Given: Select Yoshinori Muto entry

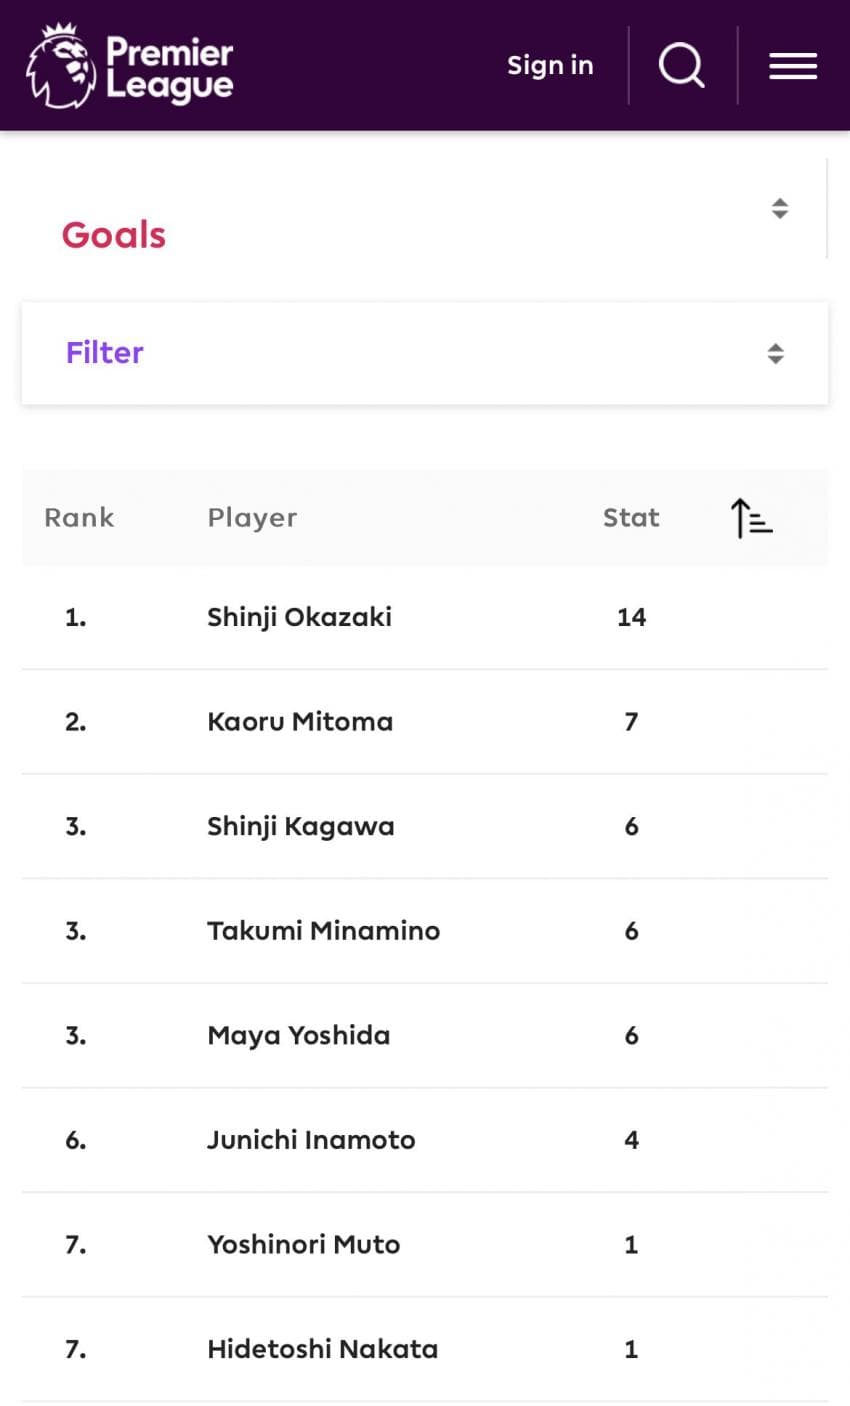Looking at the screenshot, I should tap(303, 1245).
